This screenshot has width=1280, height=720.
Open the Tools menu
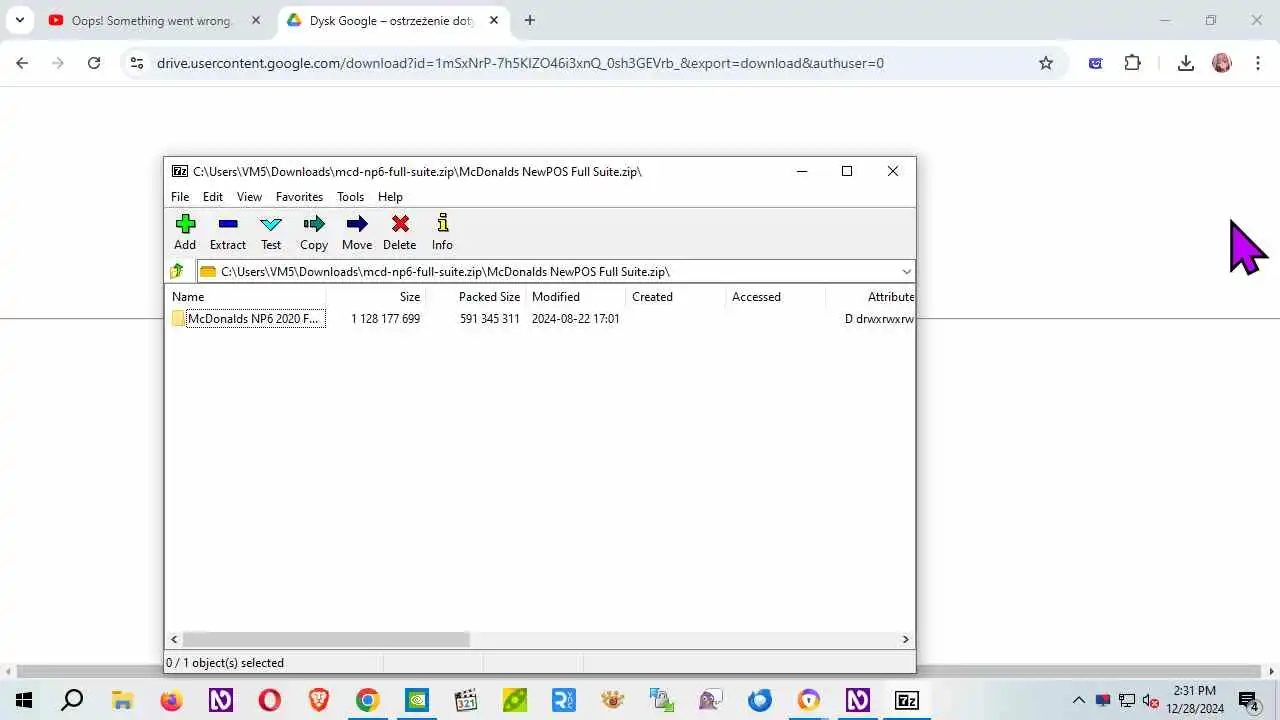[x=350, y=197]
